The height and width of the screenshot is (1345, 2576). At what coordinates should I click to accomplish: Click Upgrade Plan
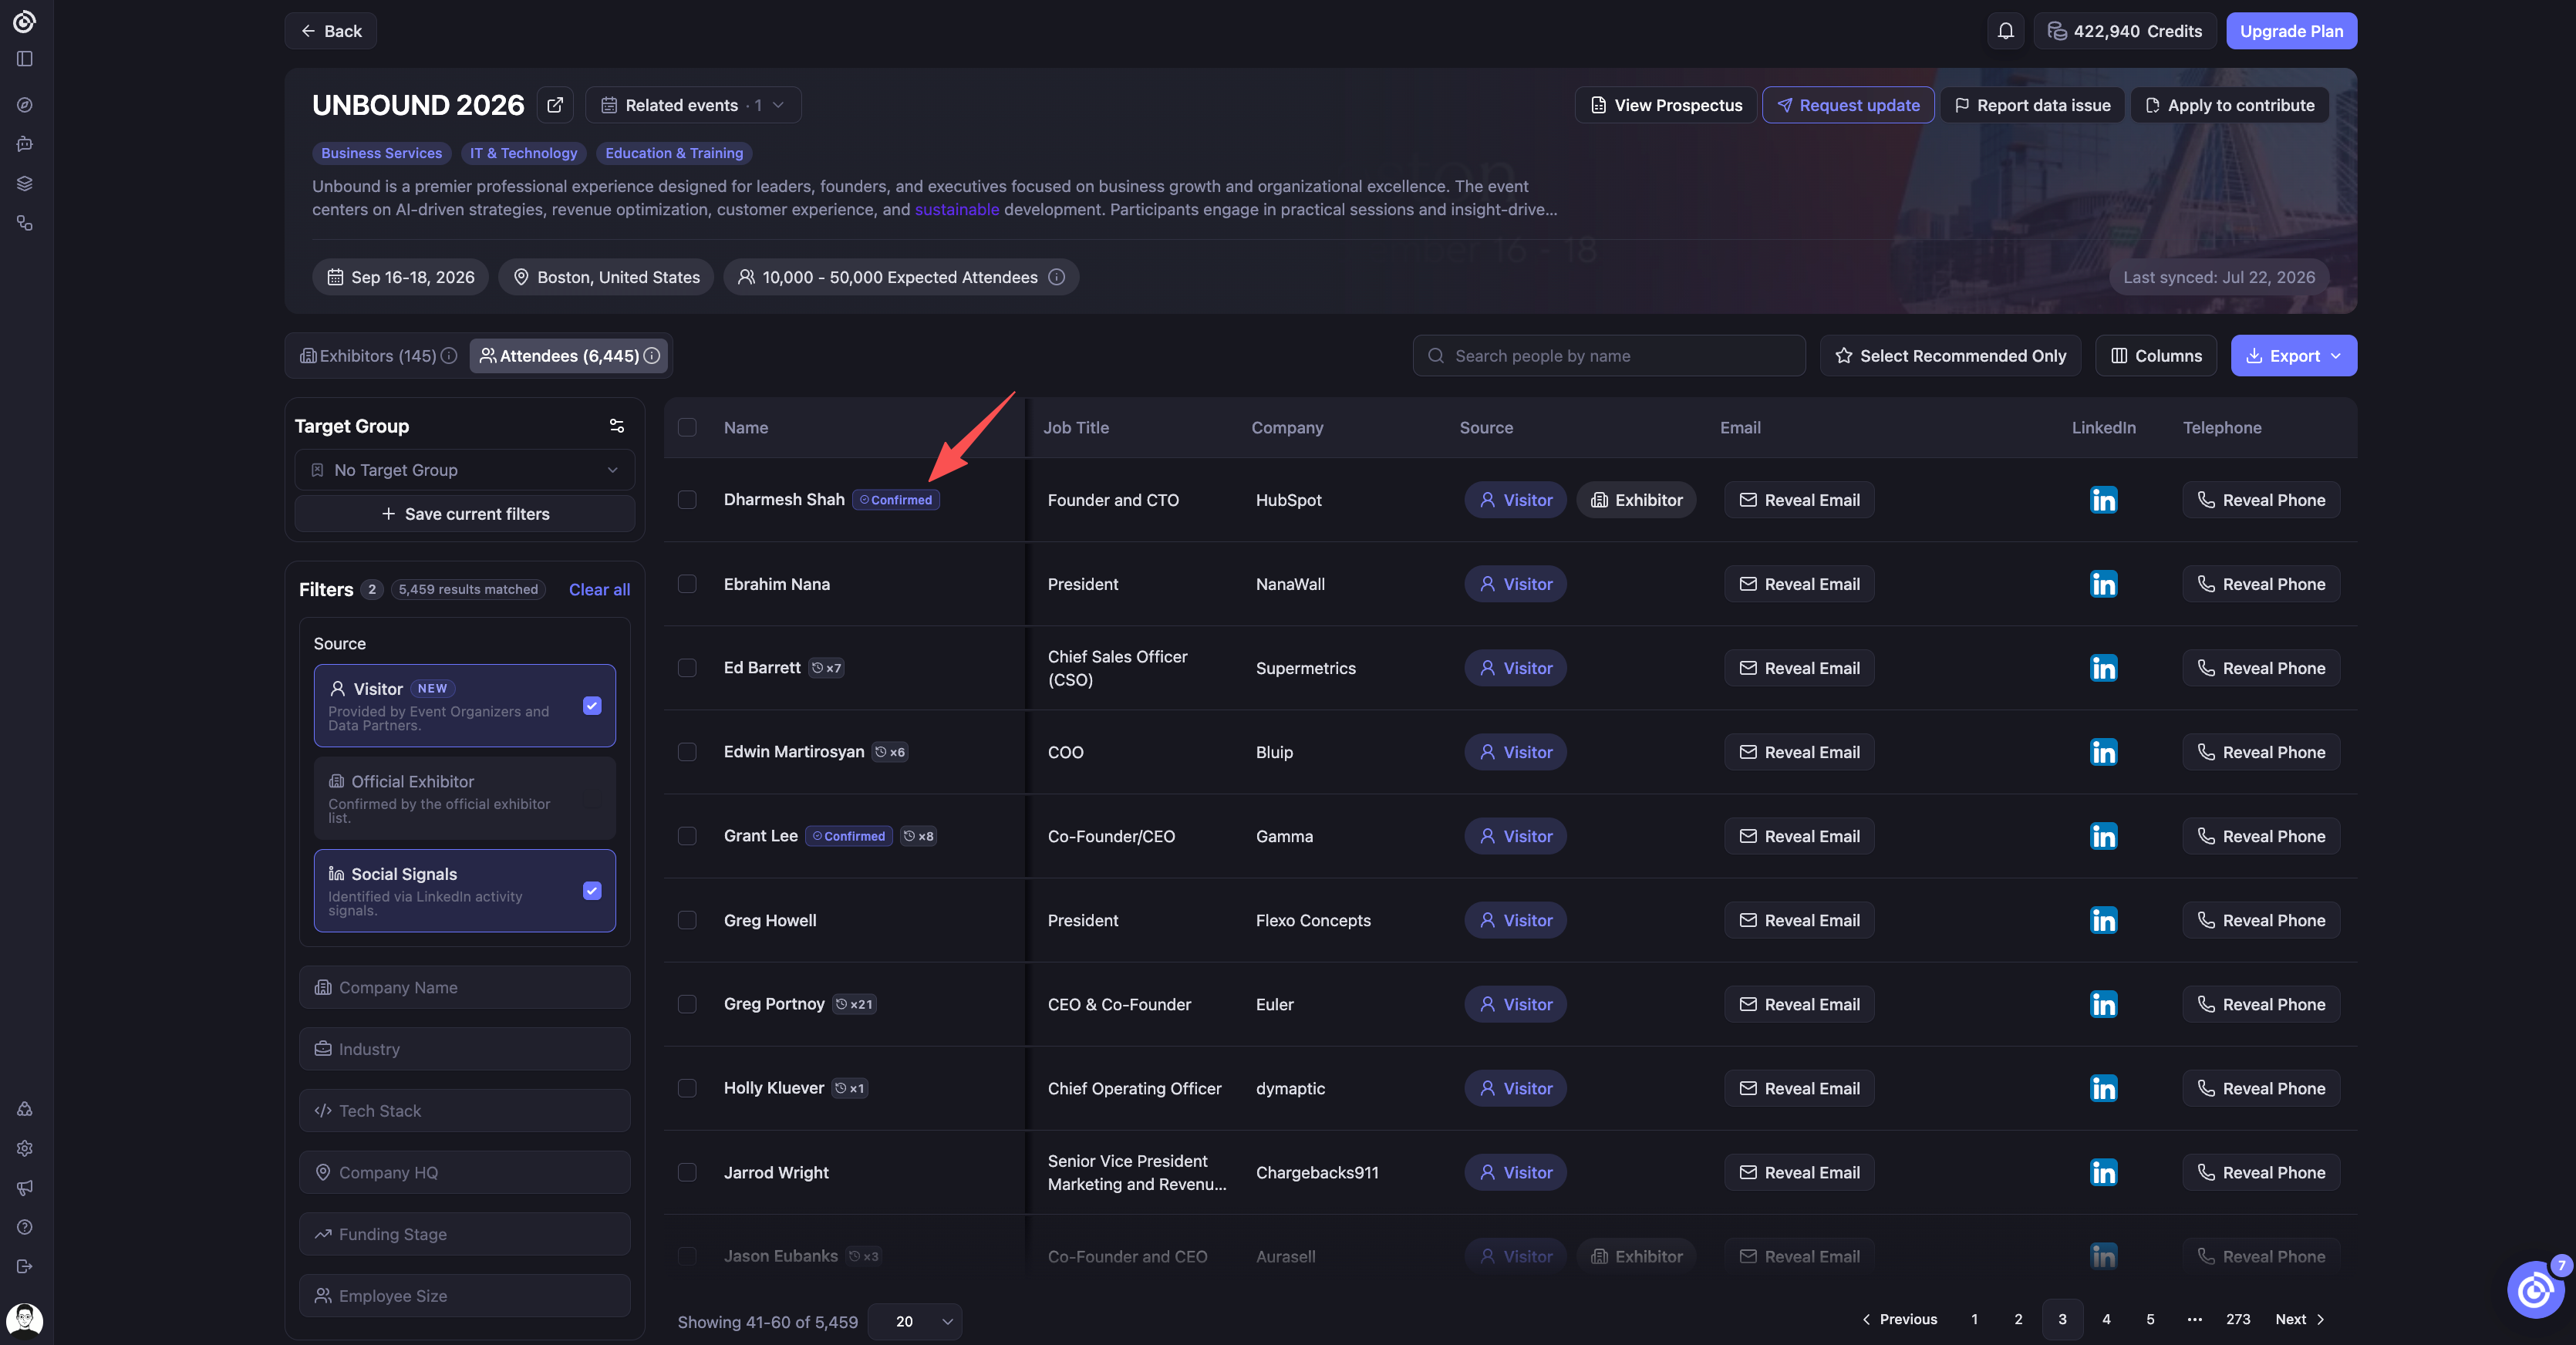pos(2291,31)
